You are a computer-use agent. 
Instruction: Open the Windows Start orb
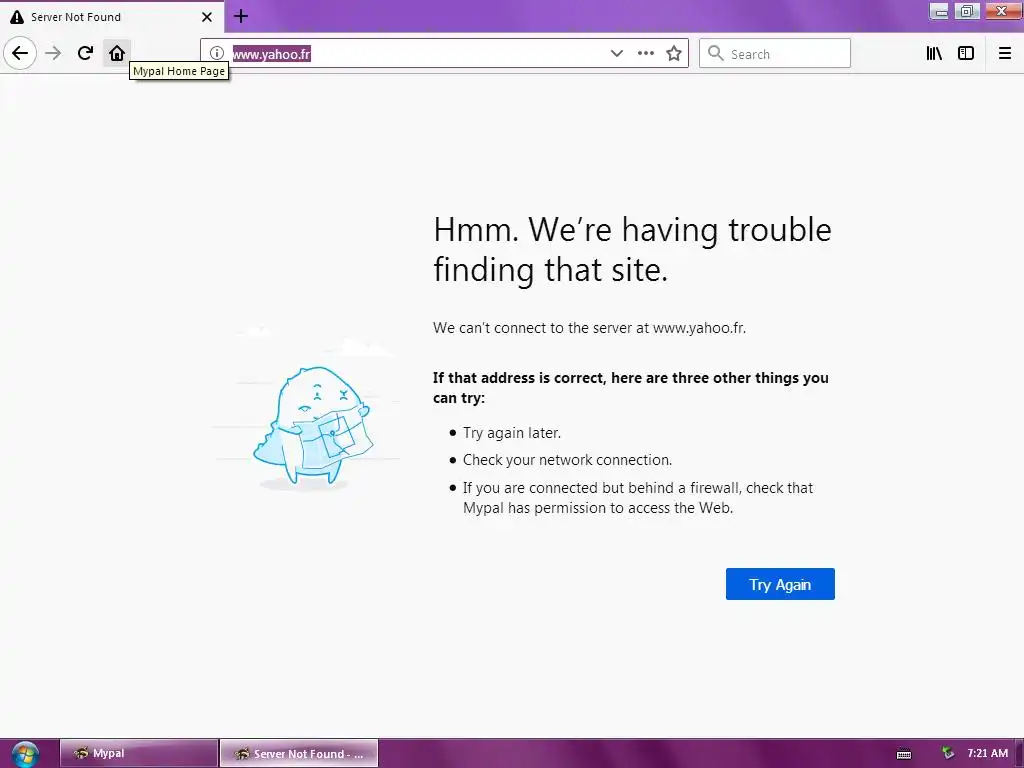click(x=25, y=754)
